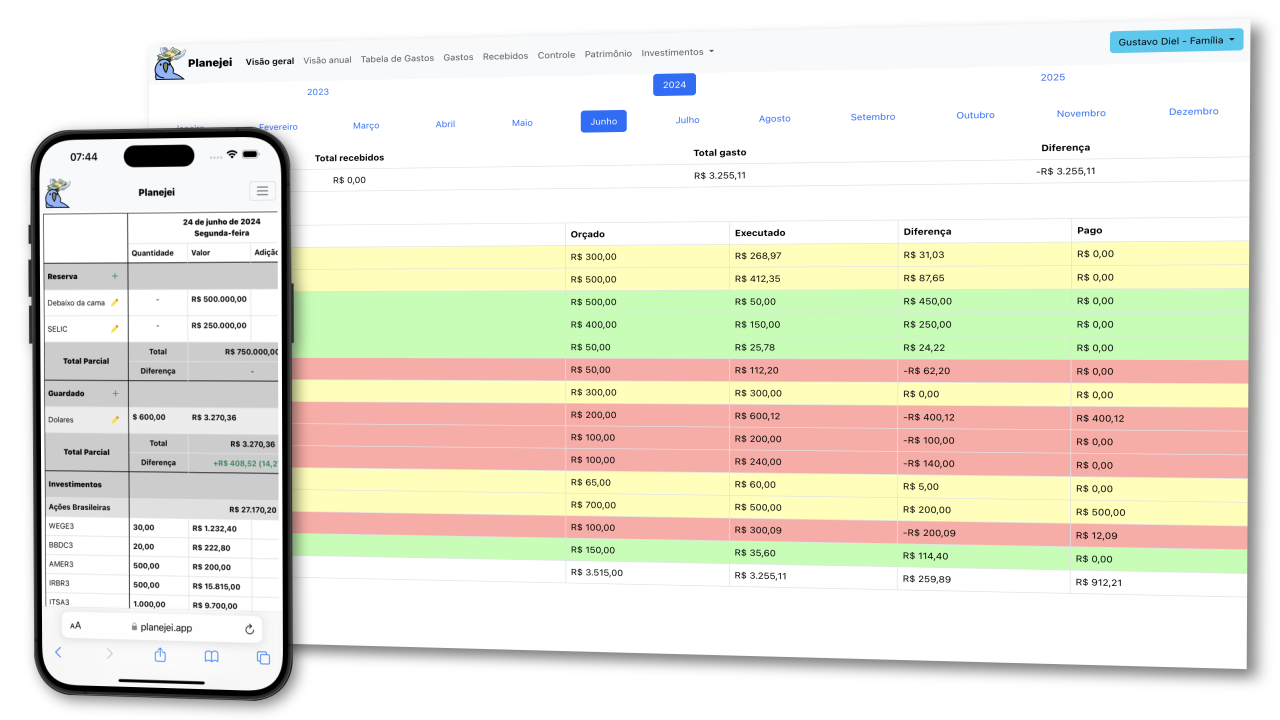This screenshot has height=720, width=1280.
Task: Click the budget total R$ 3.515,00
Action: tap(596, 572)
